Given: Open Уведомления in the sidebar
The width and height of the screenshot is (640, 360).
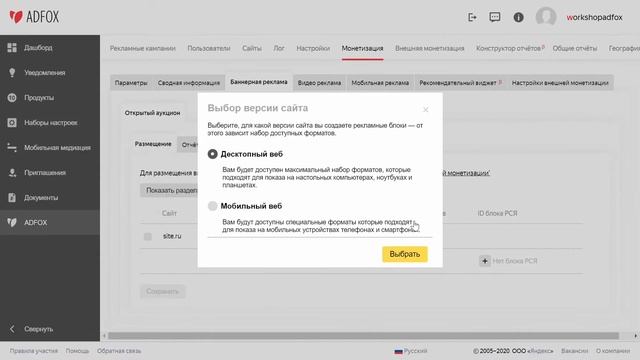Looking at the screenshot, I should [50, 73].
